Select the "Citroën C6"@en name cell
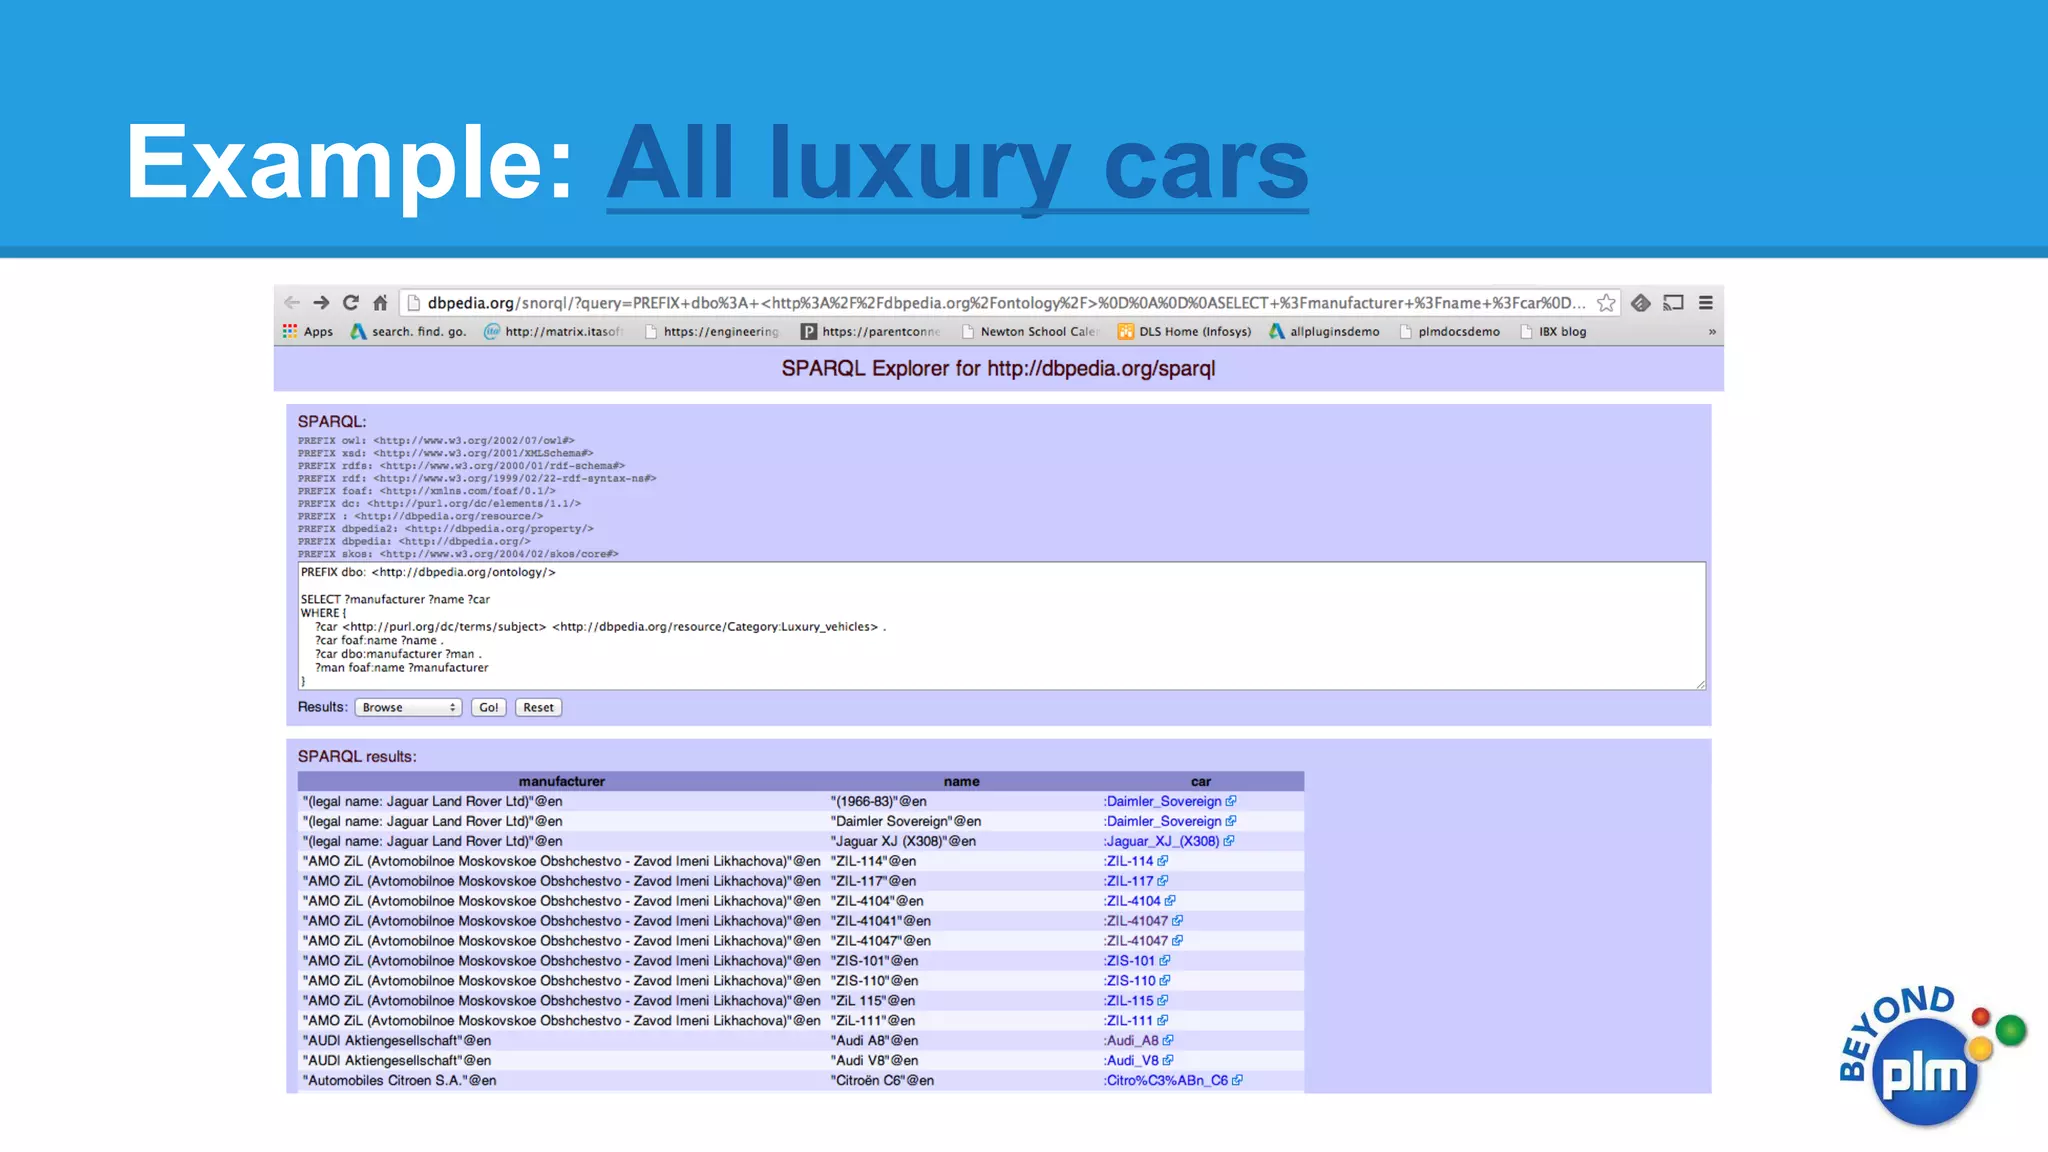The image size is (2048, 1152). [x=882, y=1080]
